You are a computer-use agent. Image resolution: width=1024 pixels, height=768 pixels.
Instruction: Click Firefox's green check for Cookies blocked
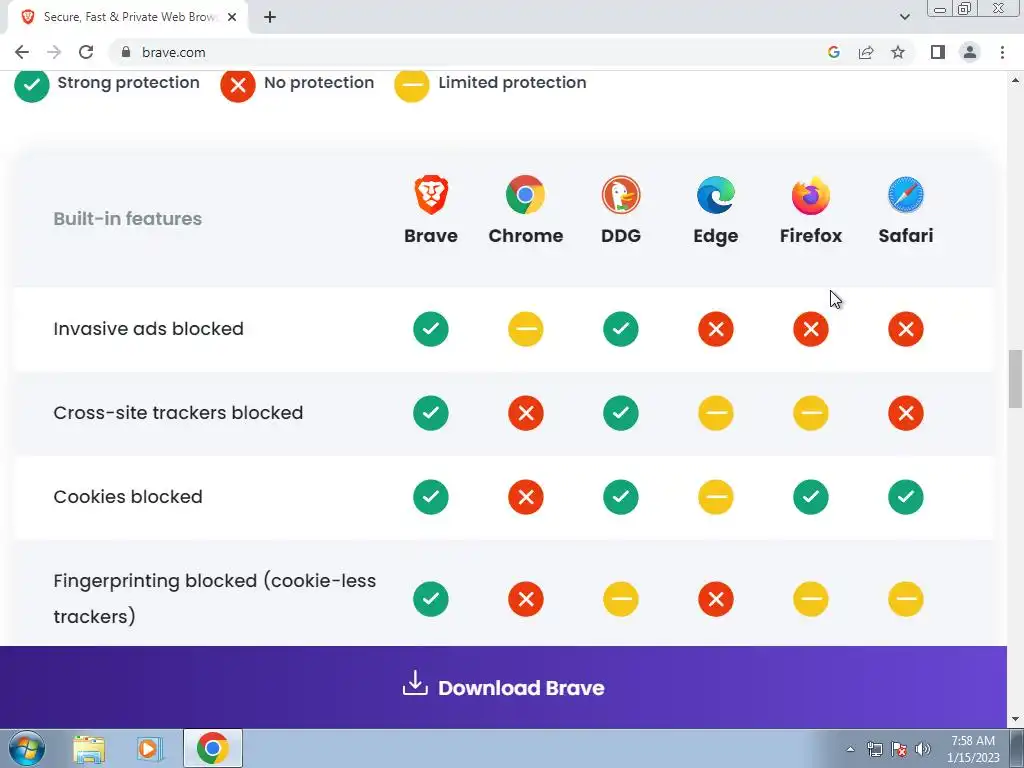click(810, 497)
